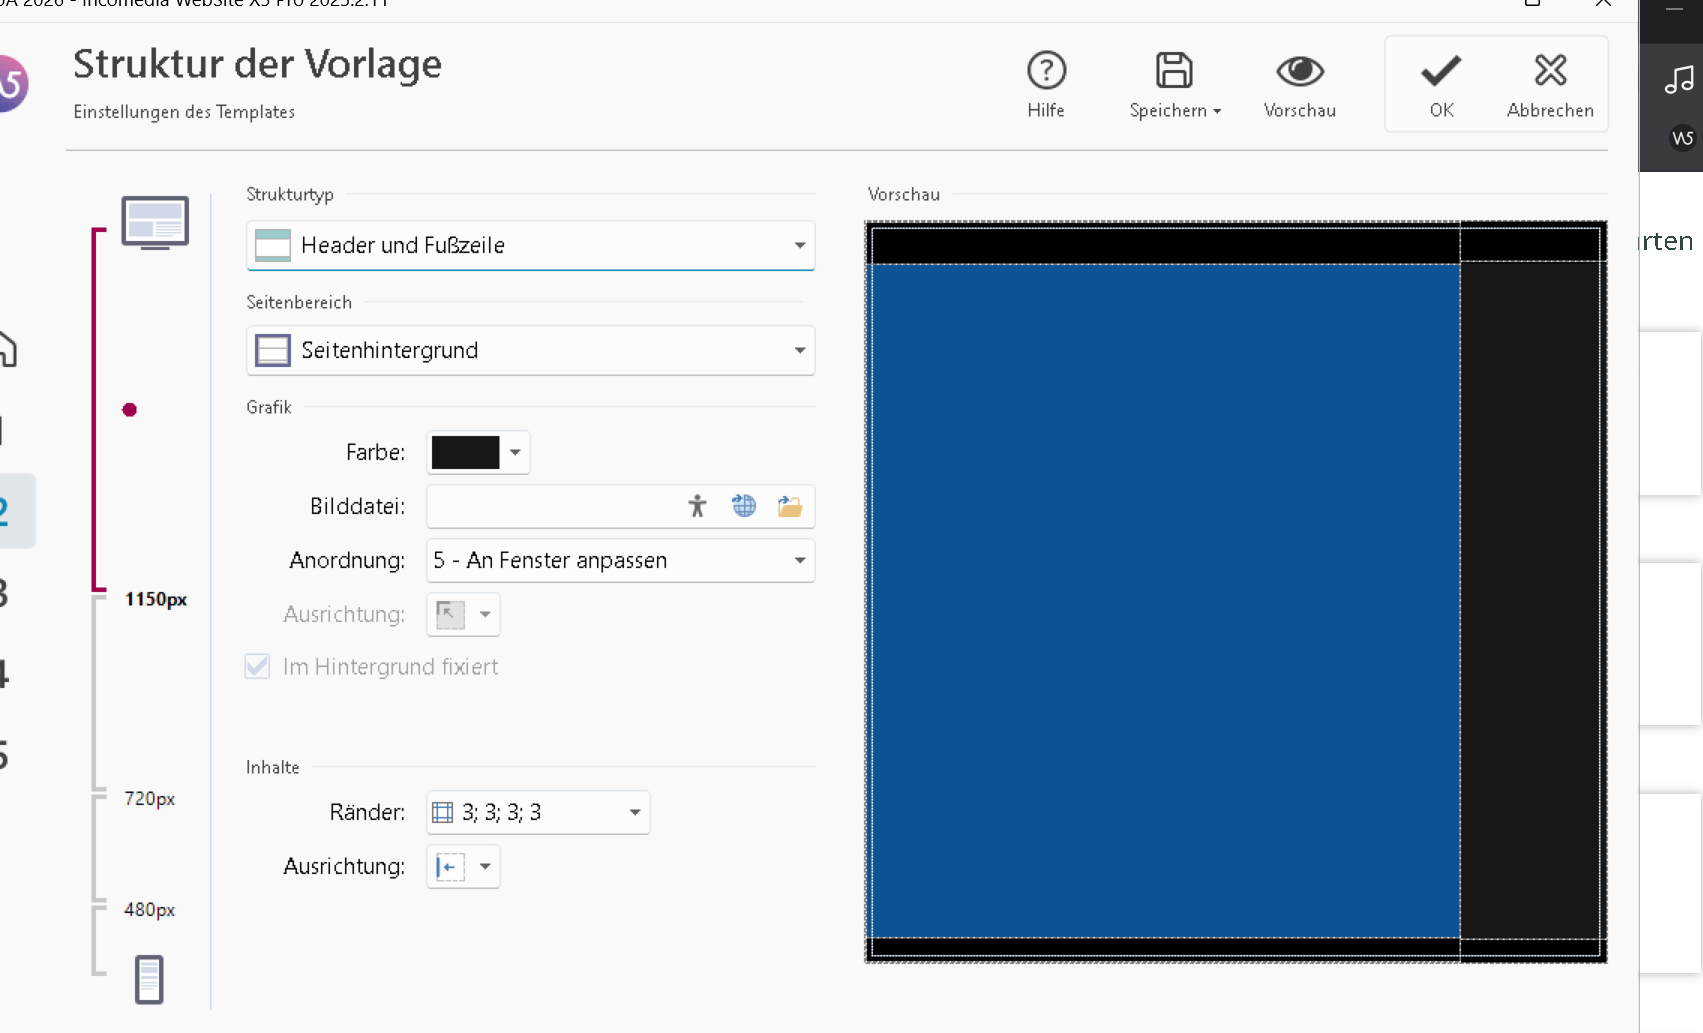Viewport: 1703px width, 1033px height.
Task: Click the blue page area in preview
Action: coord(1165,600)
